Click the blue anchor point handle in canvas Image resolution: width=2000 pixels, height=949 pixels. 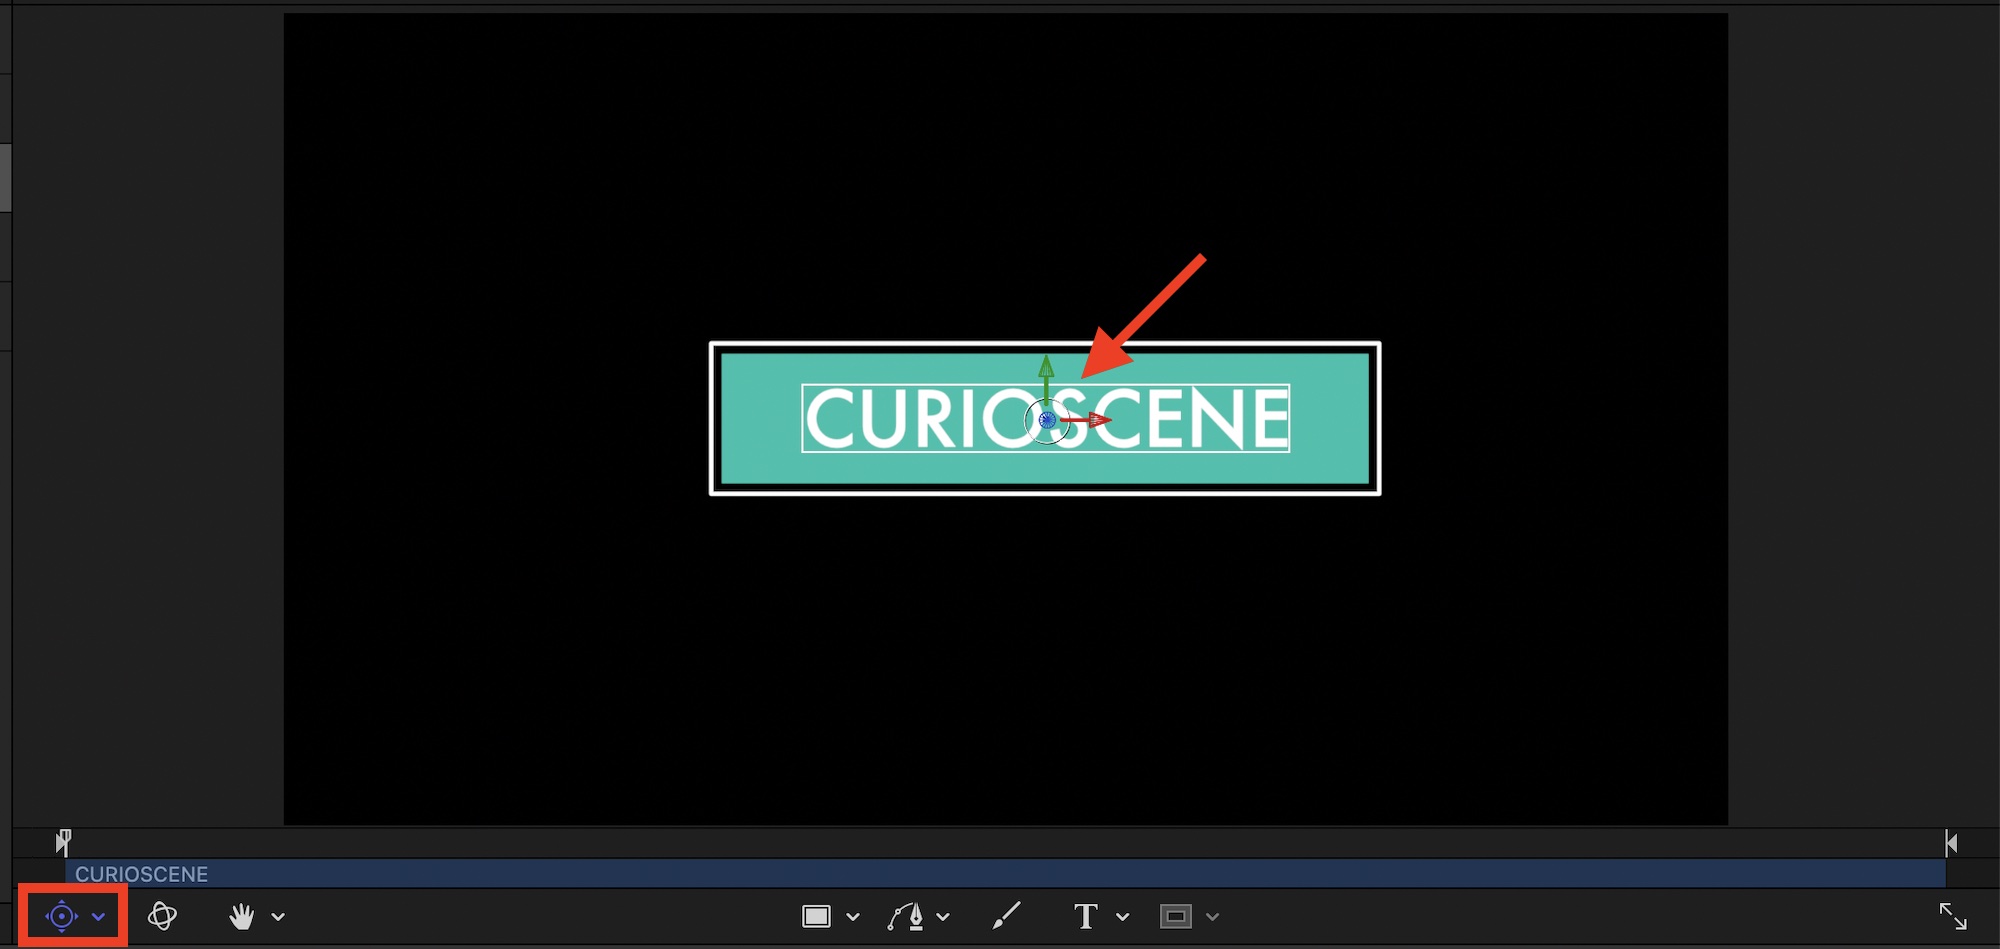1047,420
